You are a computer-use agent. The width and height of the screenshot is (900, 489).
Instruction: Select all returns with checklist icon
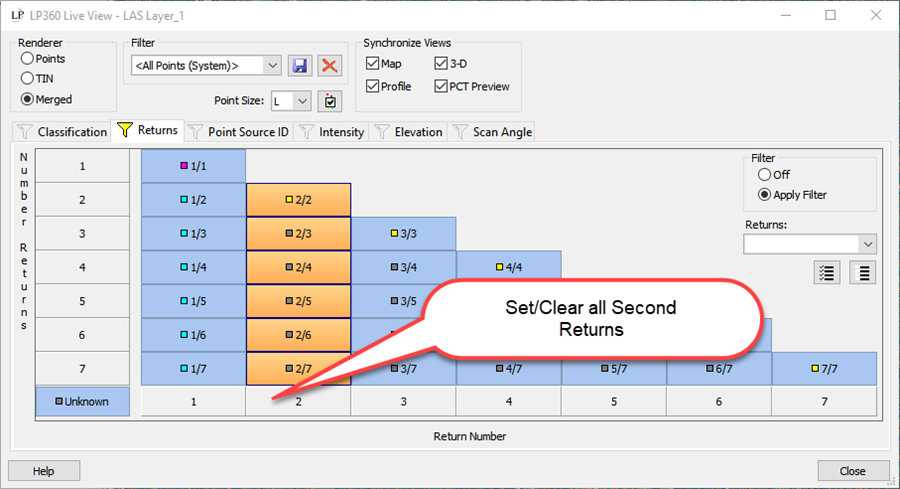(827, 273)
